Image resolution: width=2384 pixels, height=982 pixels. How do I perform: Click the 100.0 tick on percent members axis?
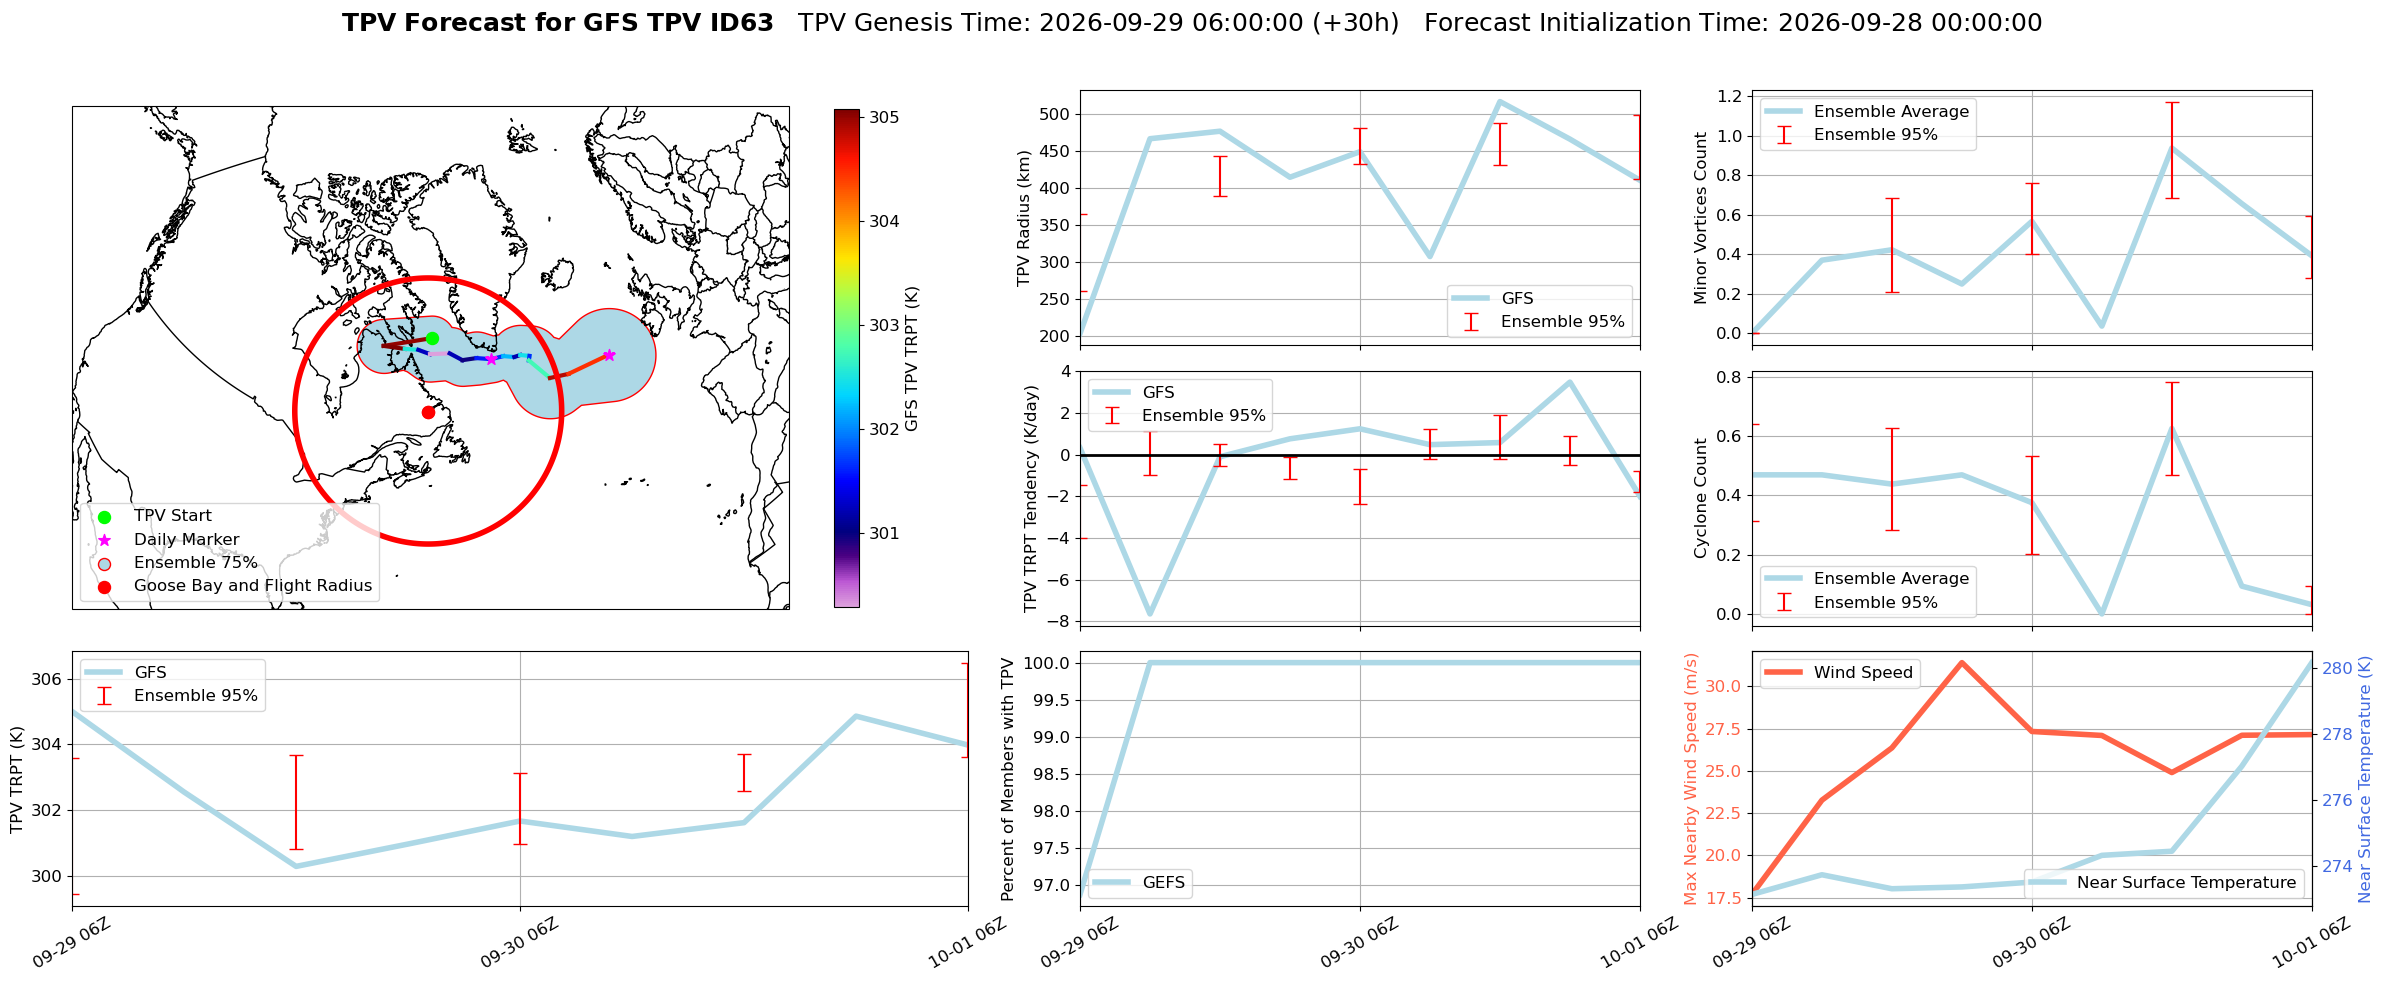tap(1048, 663)
